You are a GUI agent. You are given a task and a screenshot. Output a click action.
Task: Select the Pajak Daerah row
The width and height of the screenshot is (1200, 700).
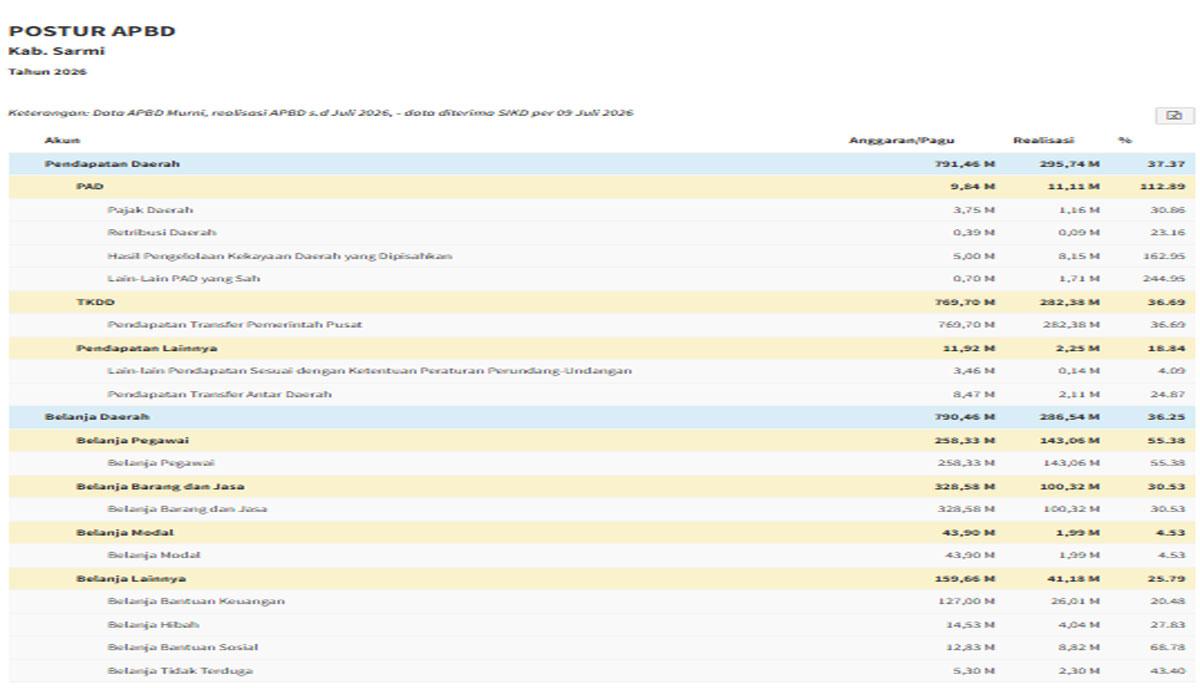(602, 210)
